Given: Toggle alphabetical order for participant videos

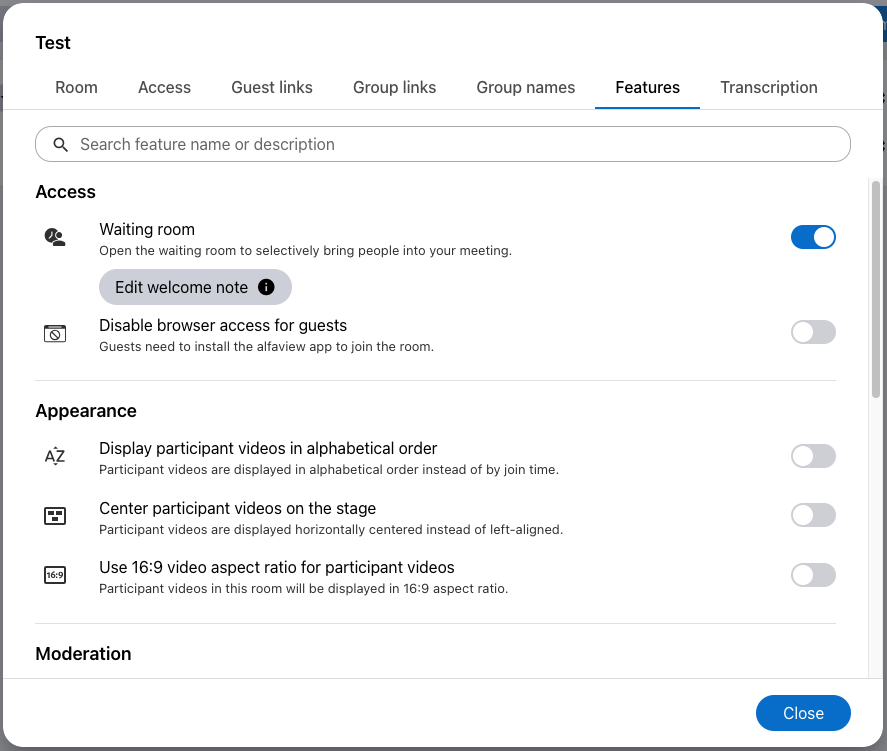Looking at the screenshot, I should click(x=813, y=456).
